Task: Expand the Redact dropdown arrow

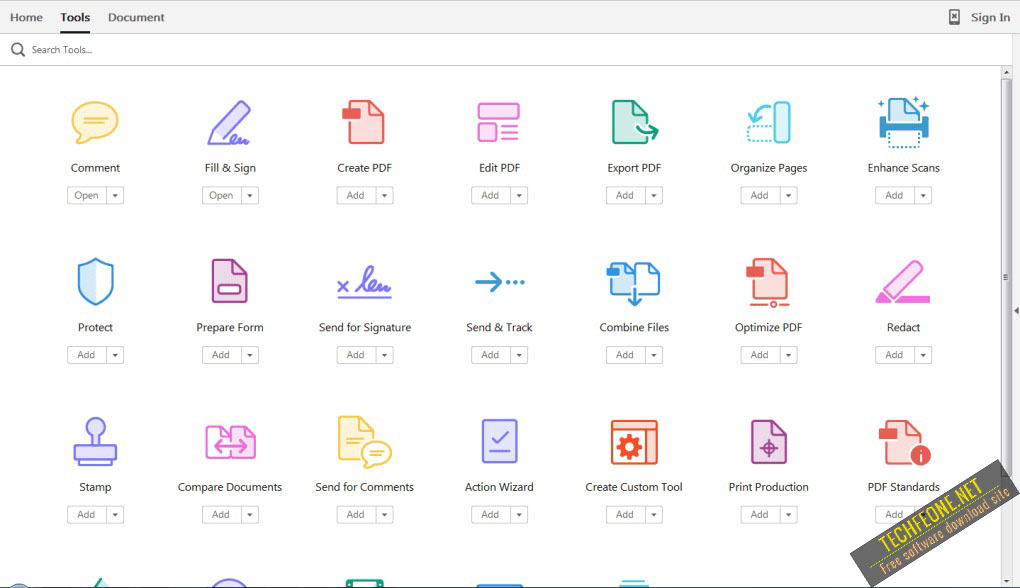Action: click(923, 355)
